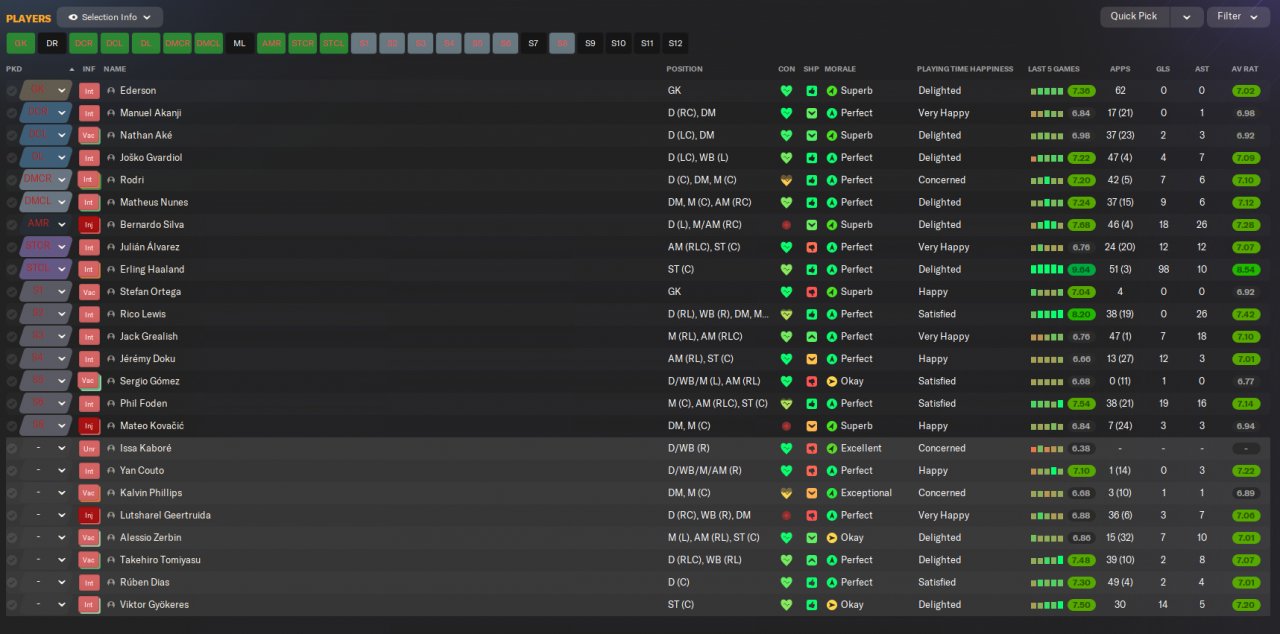Toggle the pick checkmark for Manuel Akanji
Screen dimensions: 1280x634
(11, 113)
